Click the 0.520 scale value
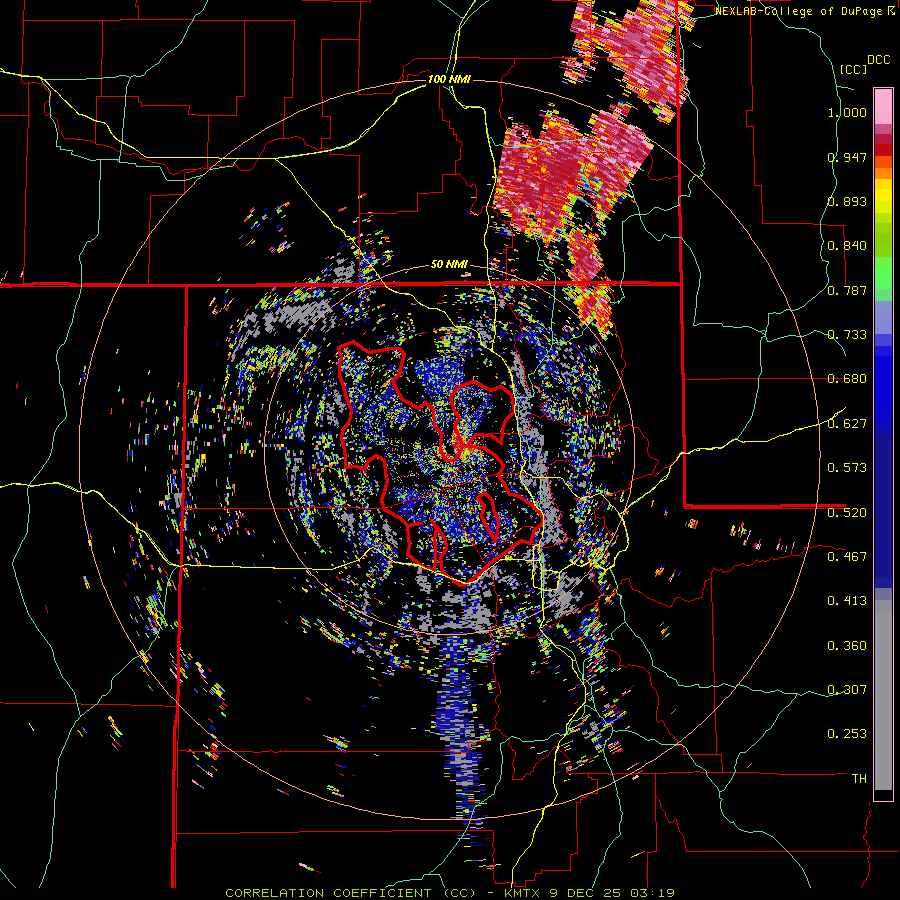Viewport: 900px width, 900px height. [x=847, y=512]
